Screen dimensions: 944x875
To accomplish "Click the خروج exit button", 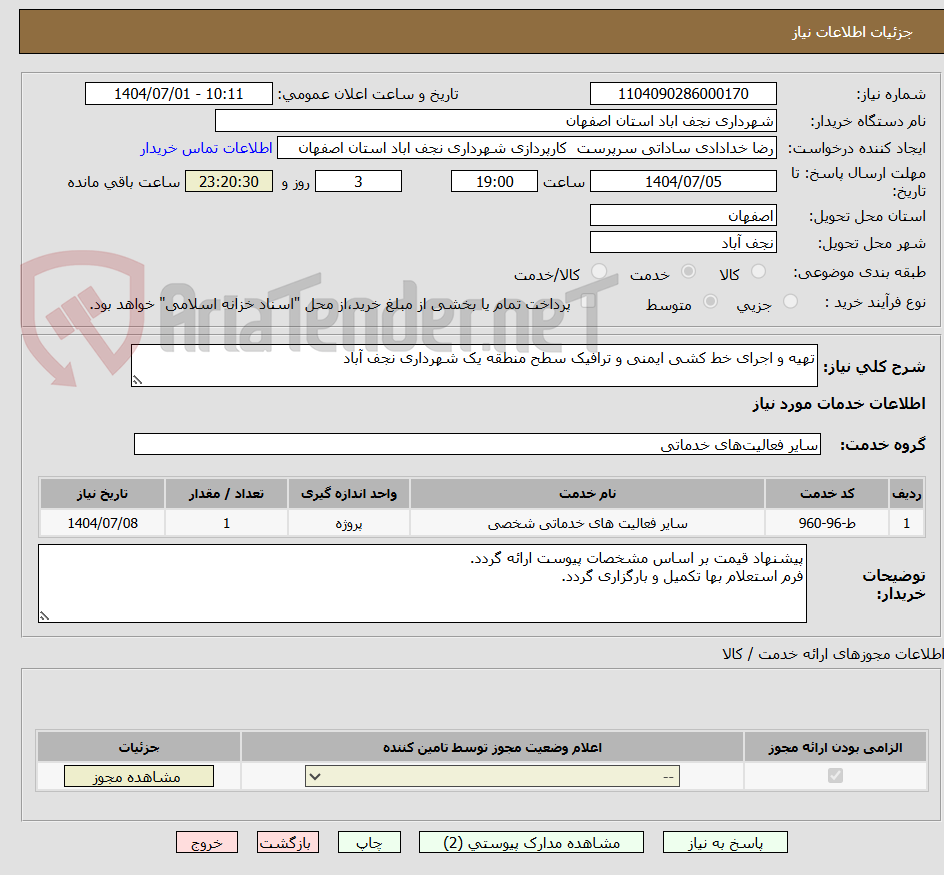I will [x=207, y=841].
